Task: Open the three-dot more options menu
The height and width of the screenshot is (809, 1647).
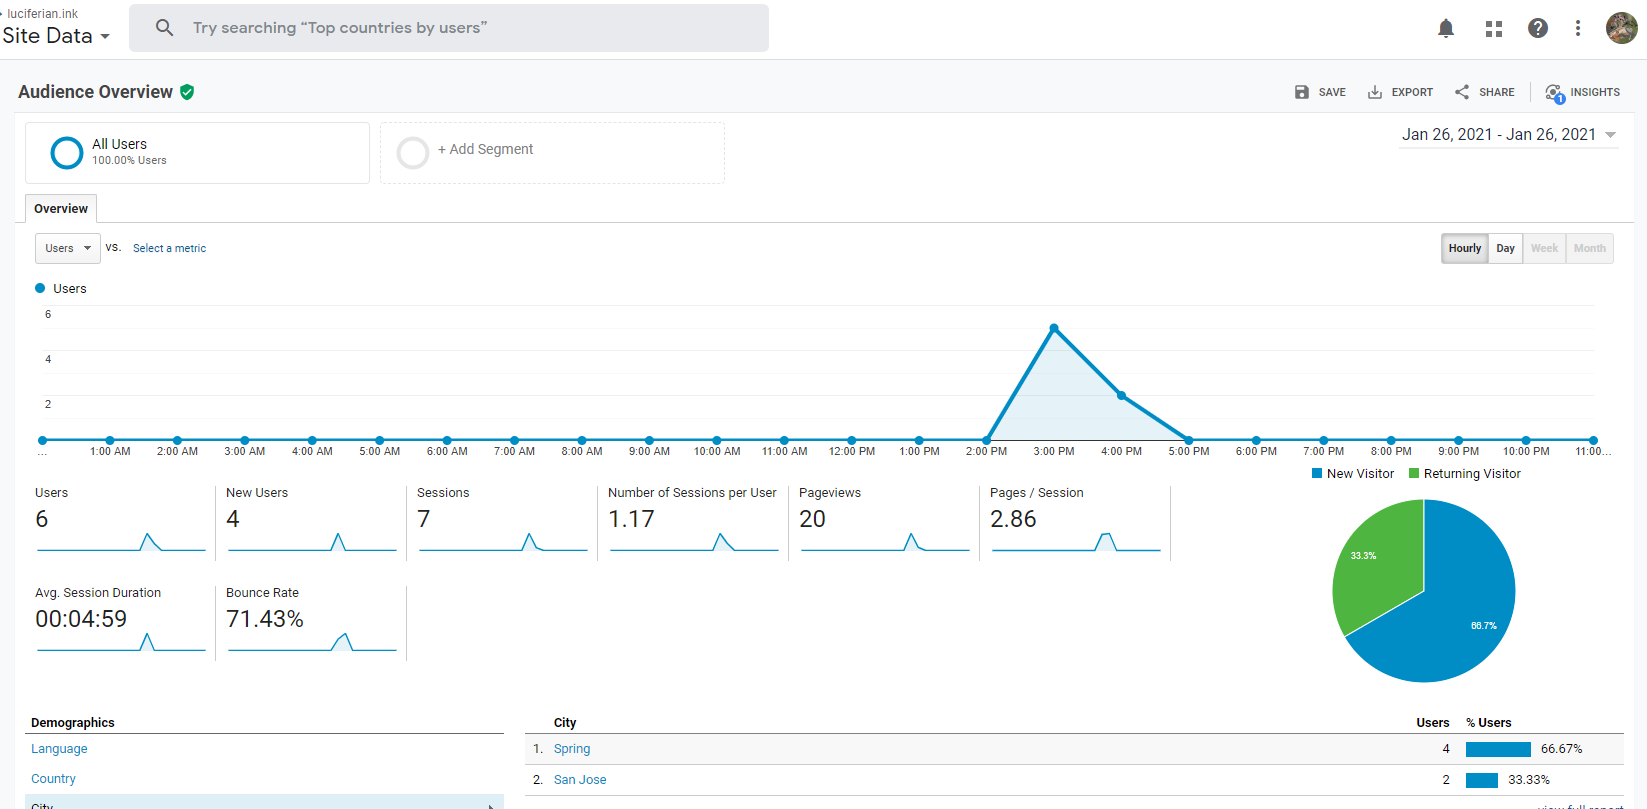Action: [1577, 28]
